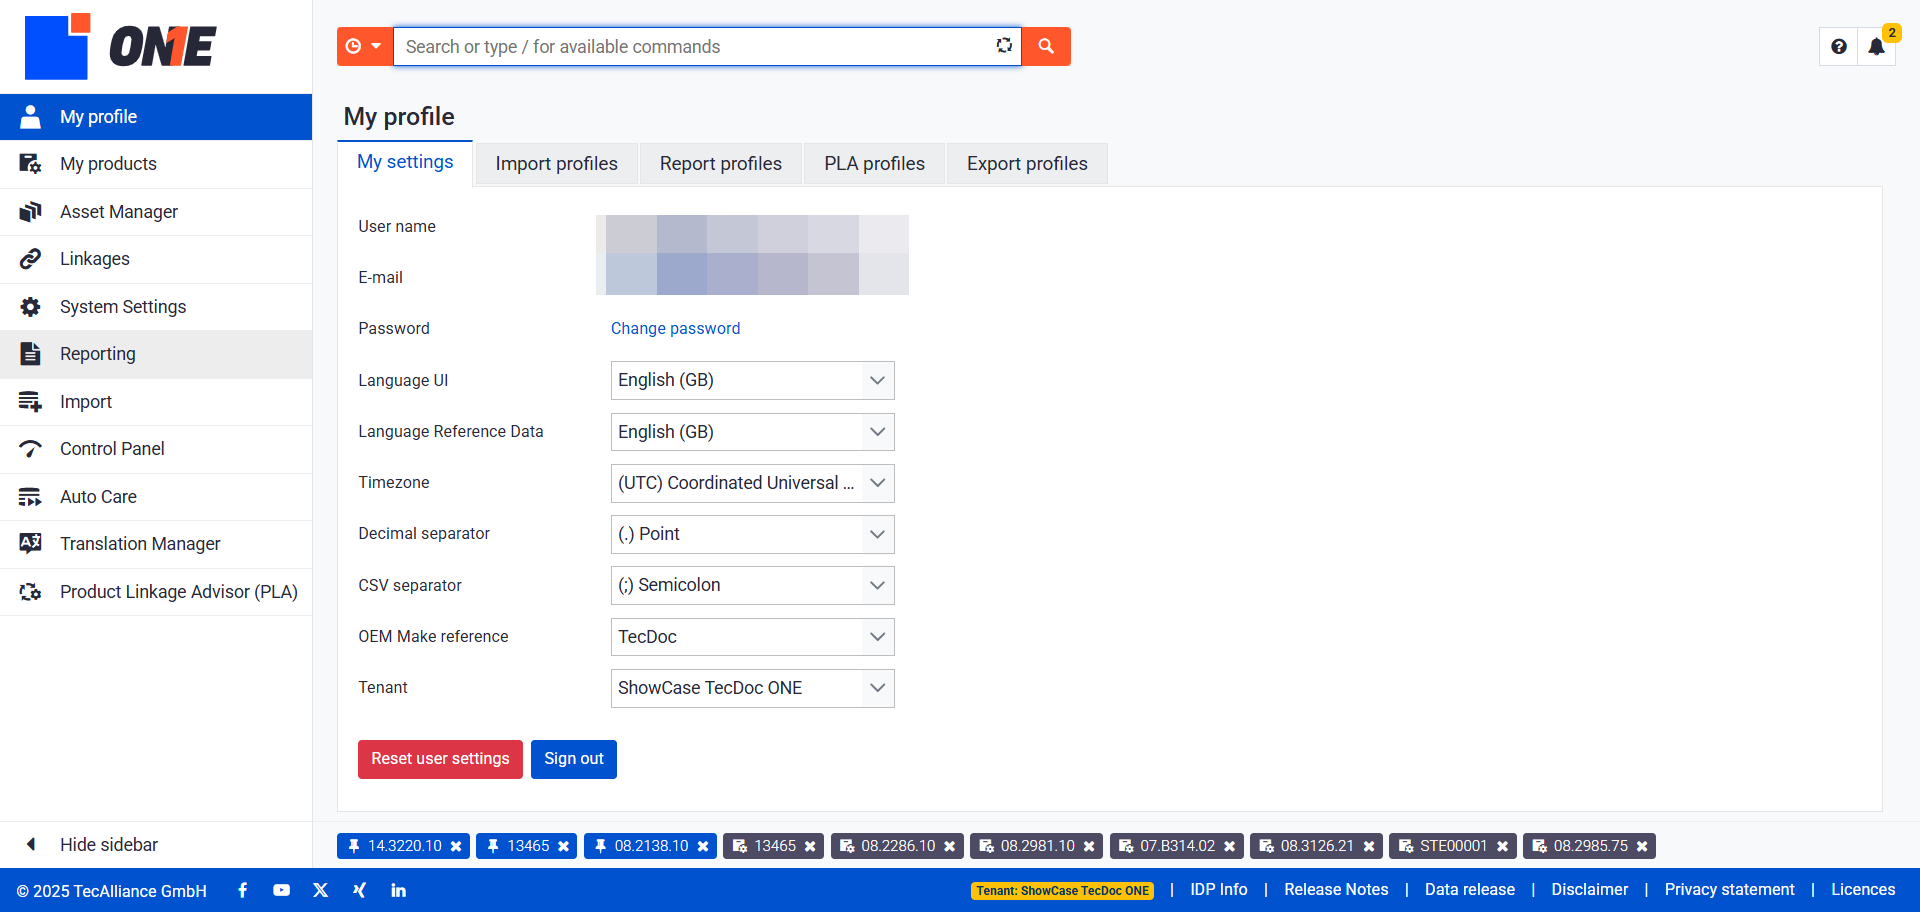Click the orange search magnifier button
Screen dimensions: 1920x912
pos(1046,47)
